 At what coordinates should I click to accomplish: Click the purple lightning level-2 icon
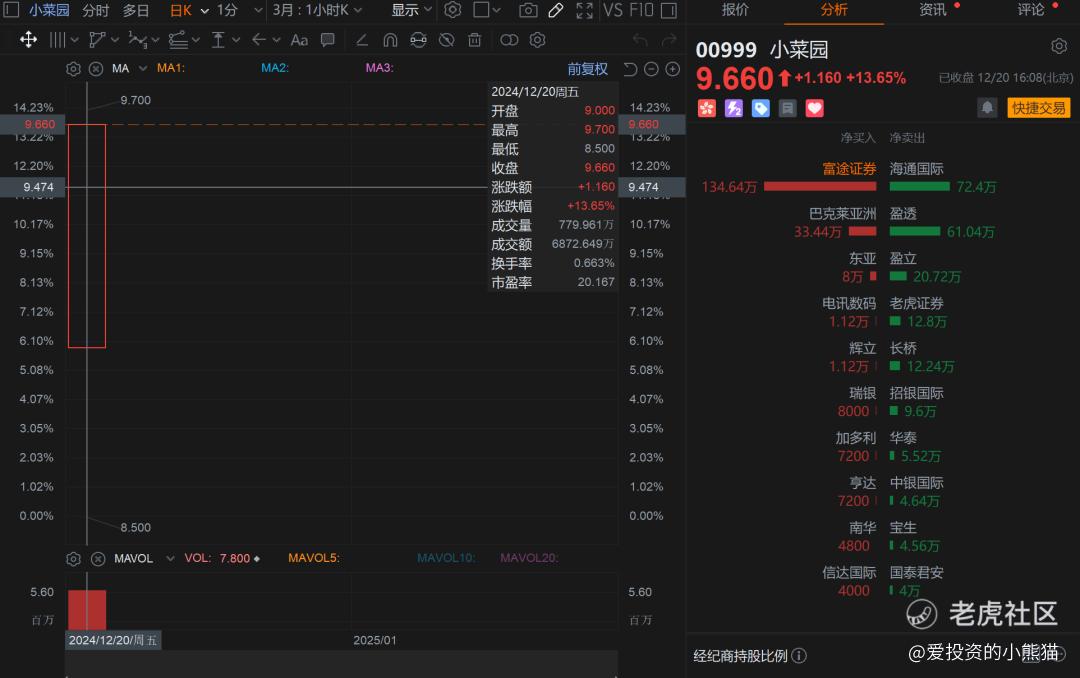[734, 108]
